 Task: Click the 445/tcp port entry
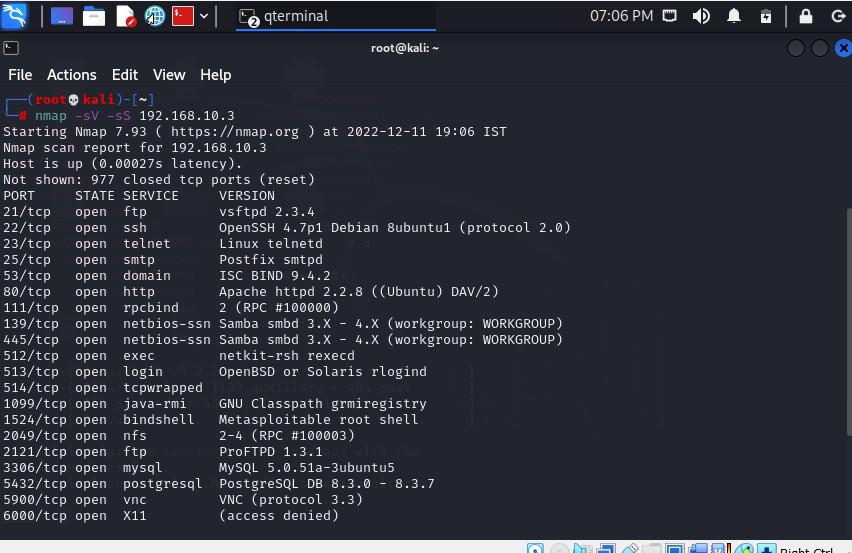30,340
